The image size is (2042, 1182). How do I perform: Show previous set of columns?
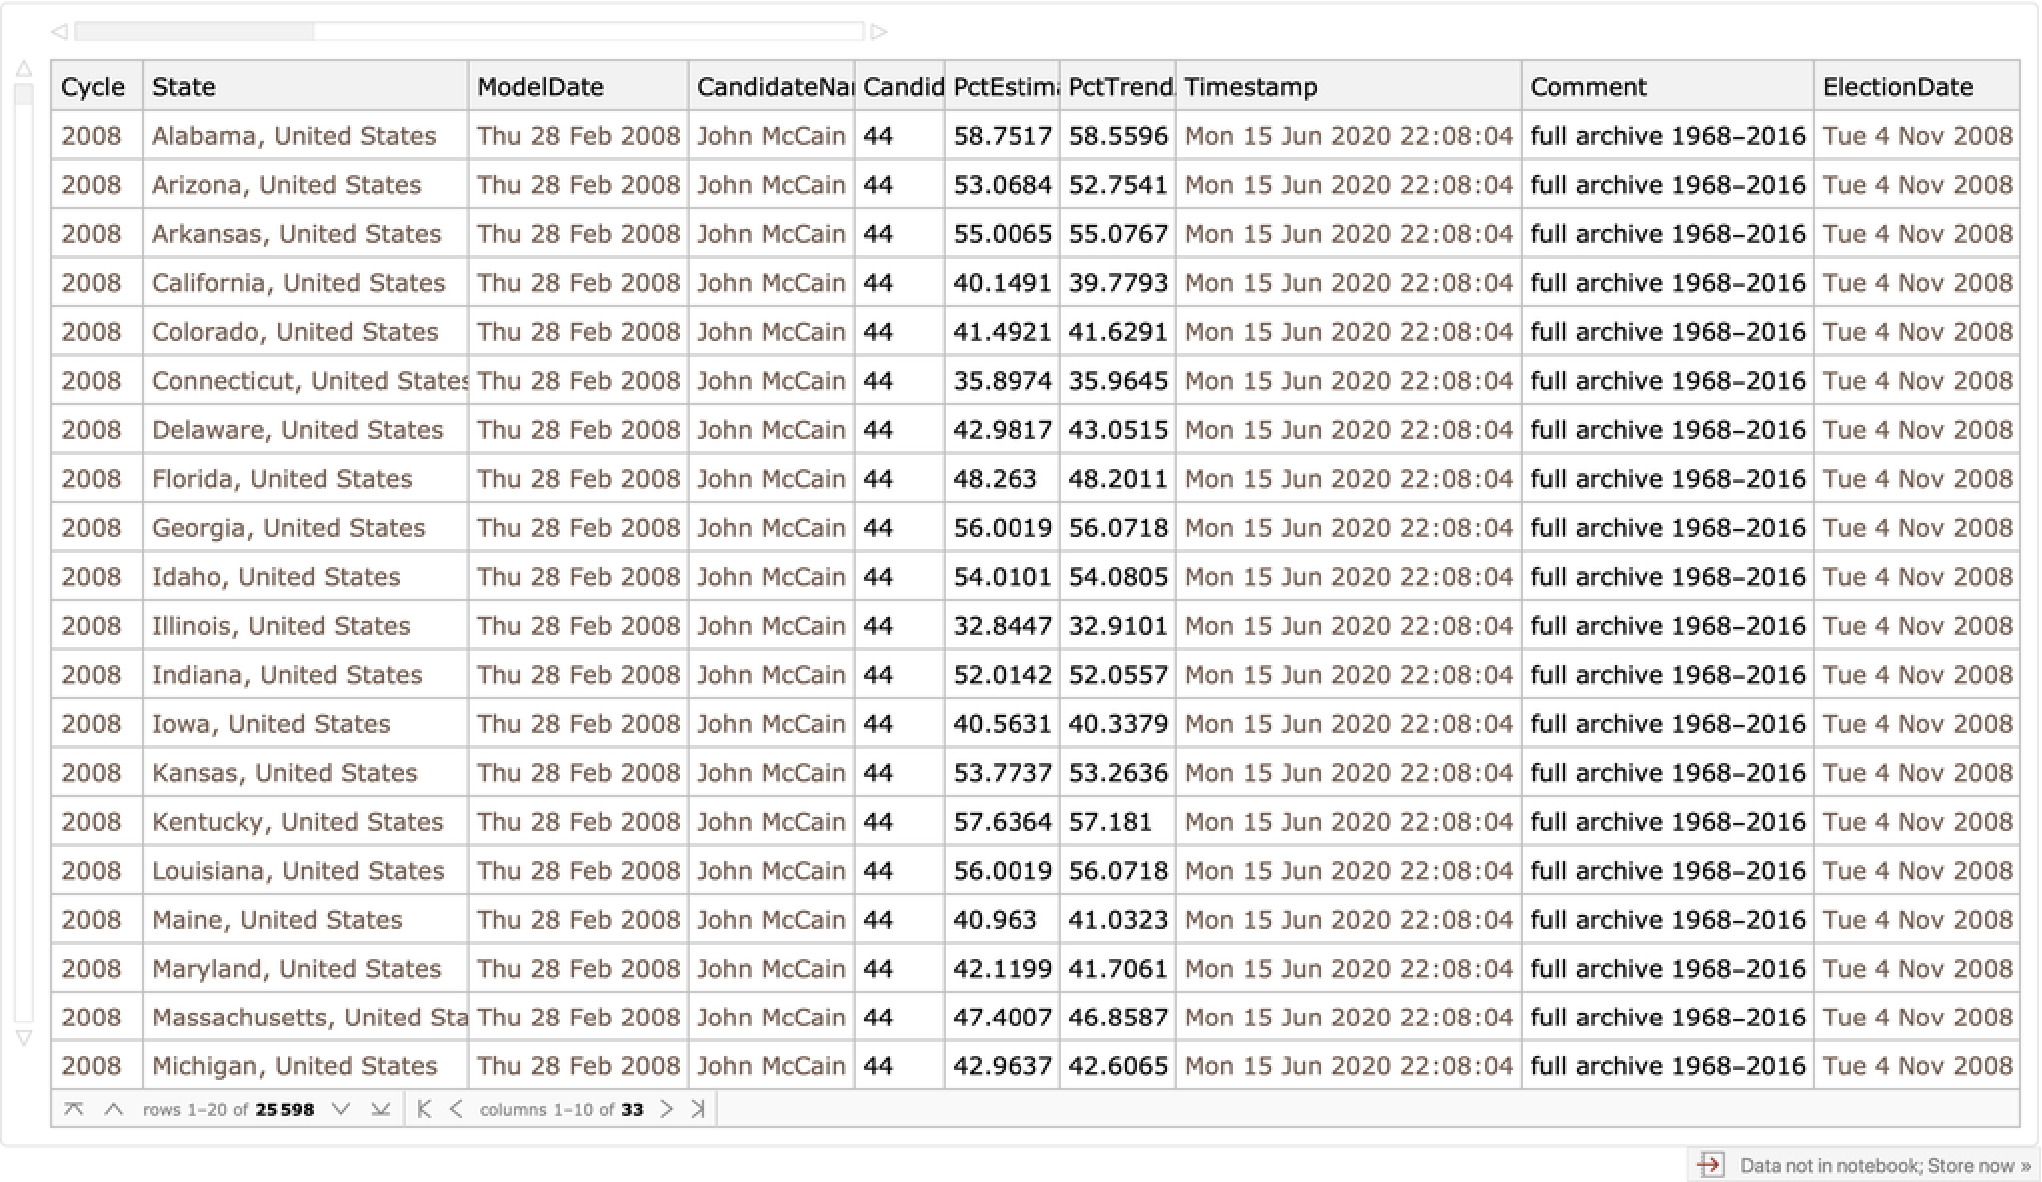tap(456, 1109)
